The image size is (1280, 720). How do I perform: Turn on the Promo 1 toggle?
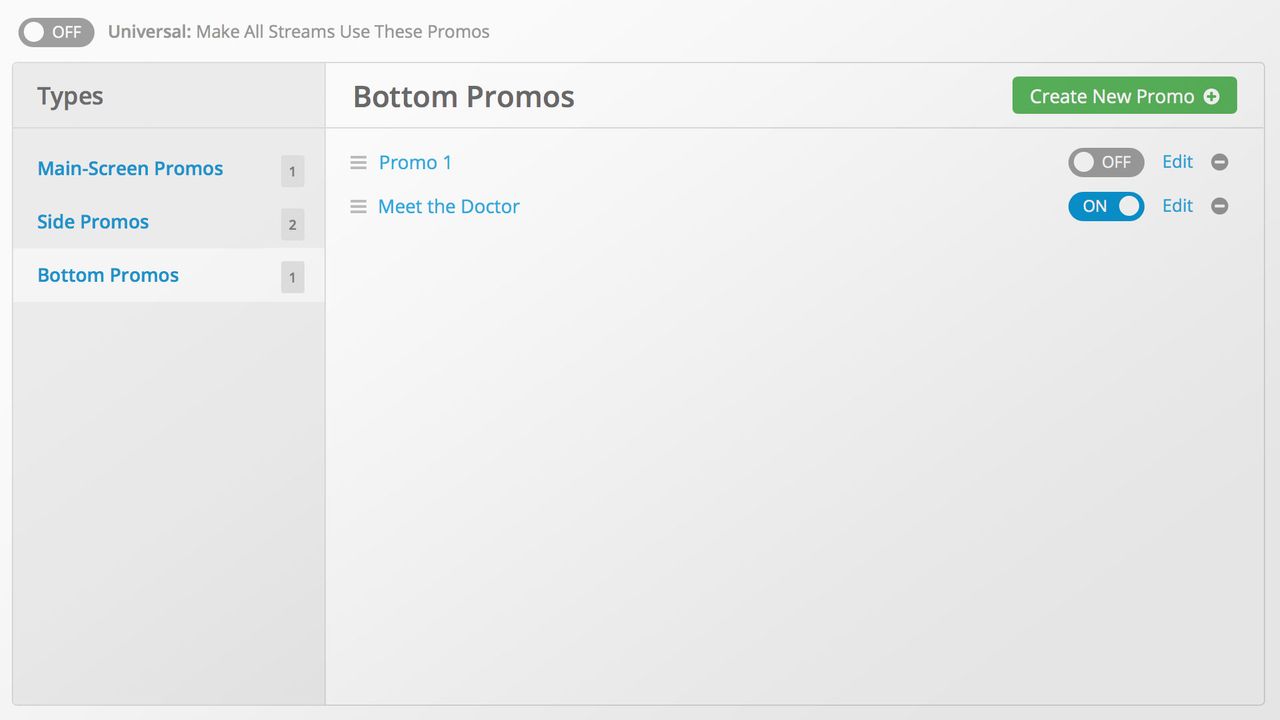click(1105, 162)
